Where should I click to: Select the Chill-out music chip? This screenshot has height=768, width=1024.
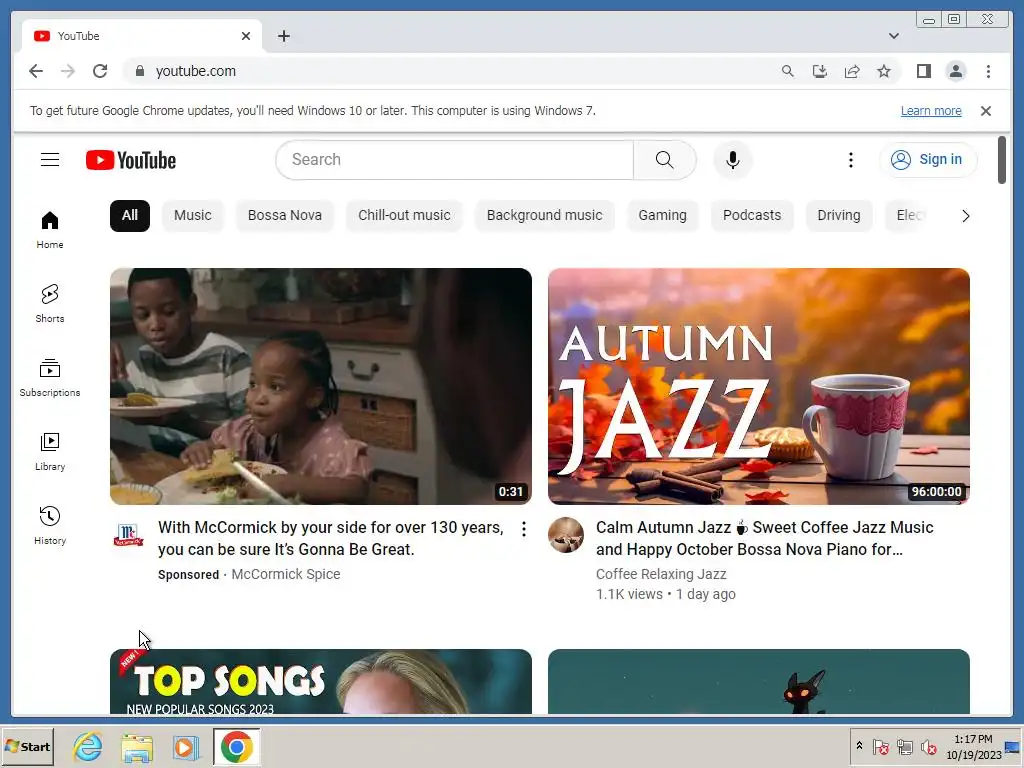[x=404, y=216]
